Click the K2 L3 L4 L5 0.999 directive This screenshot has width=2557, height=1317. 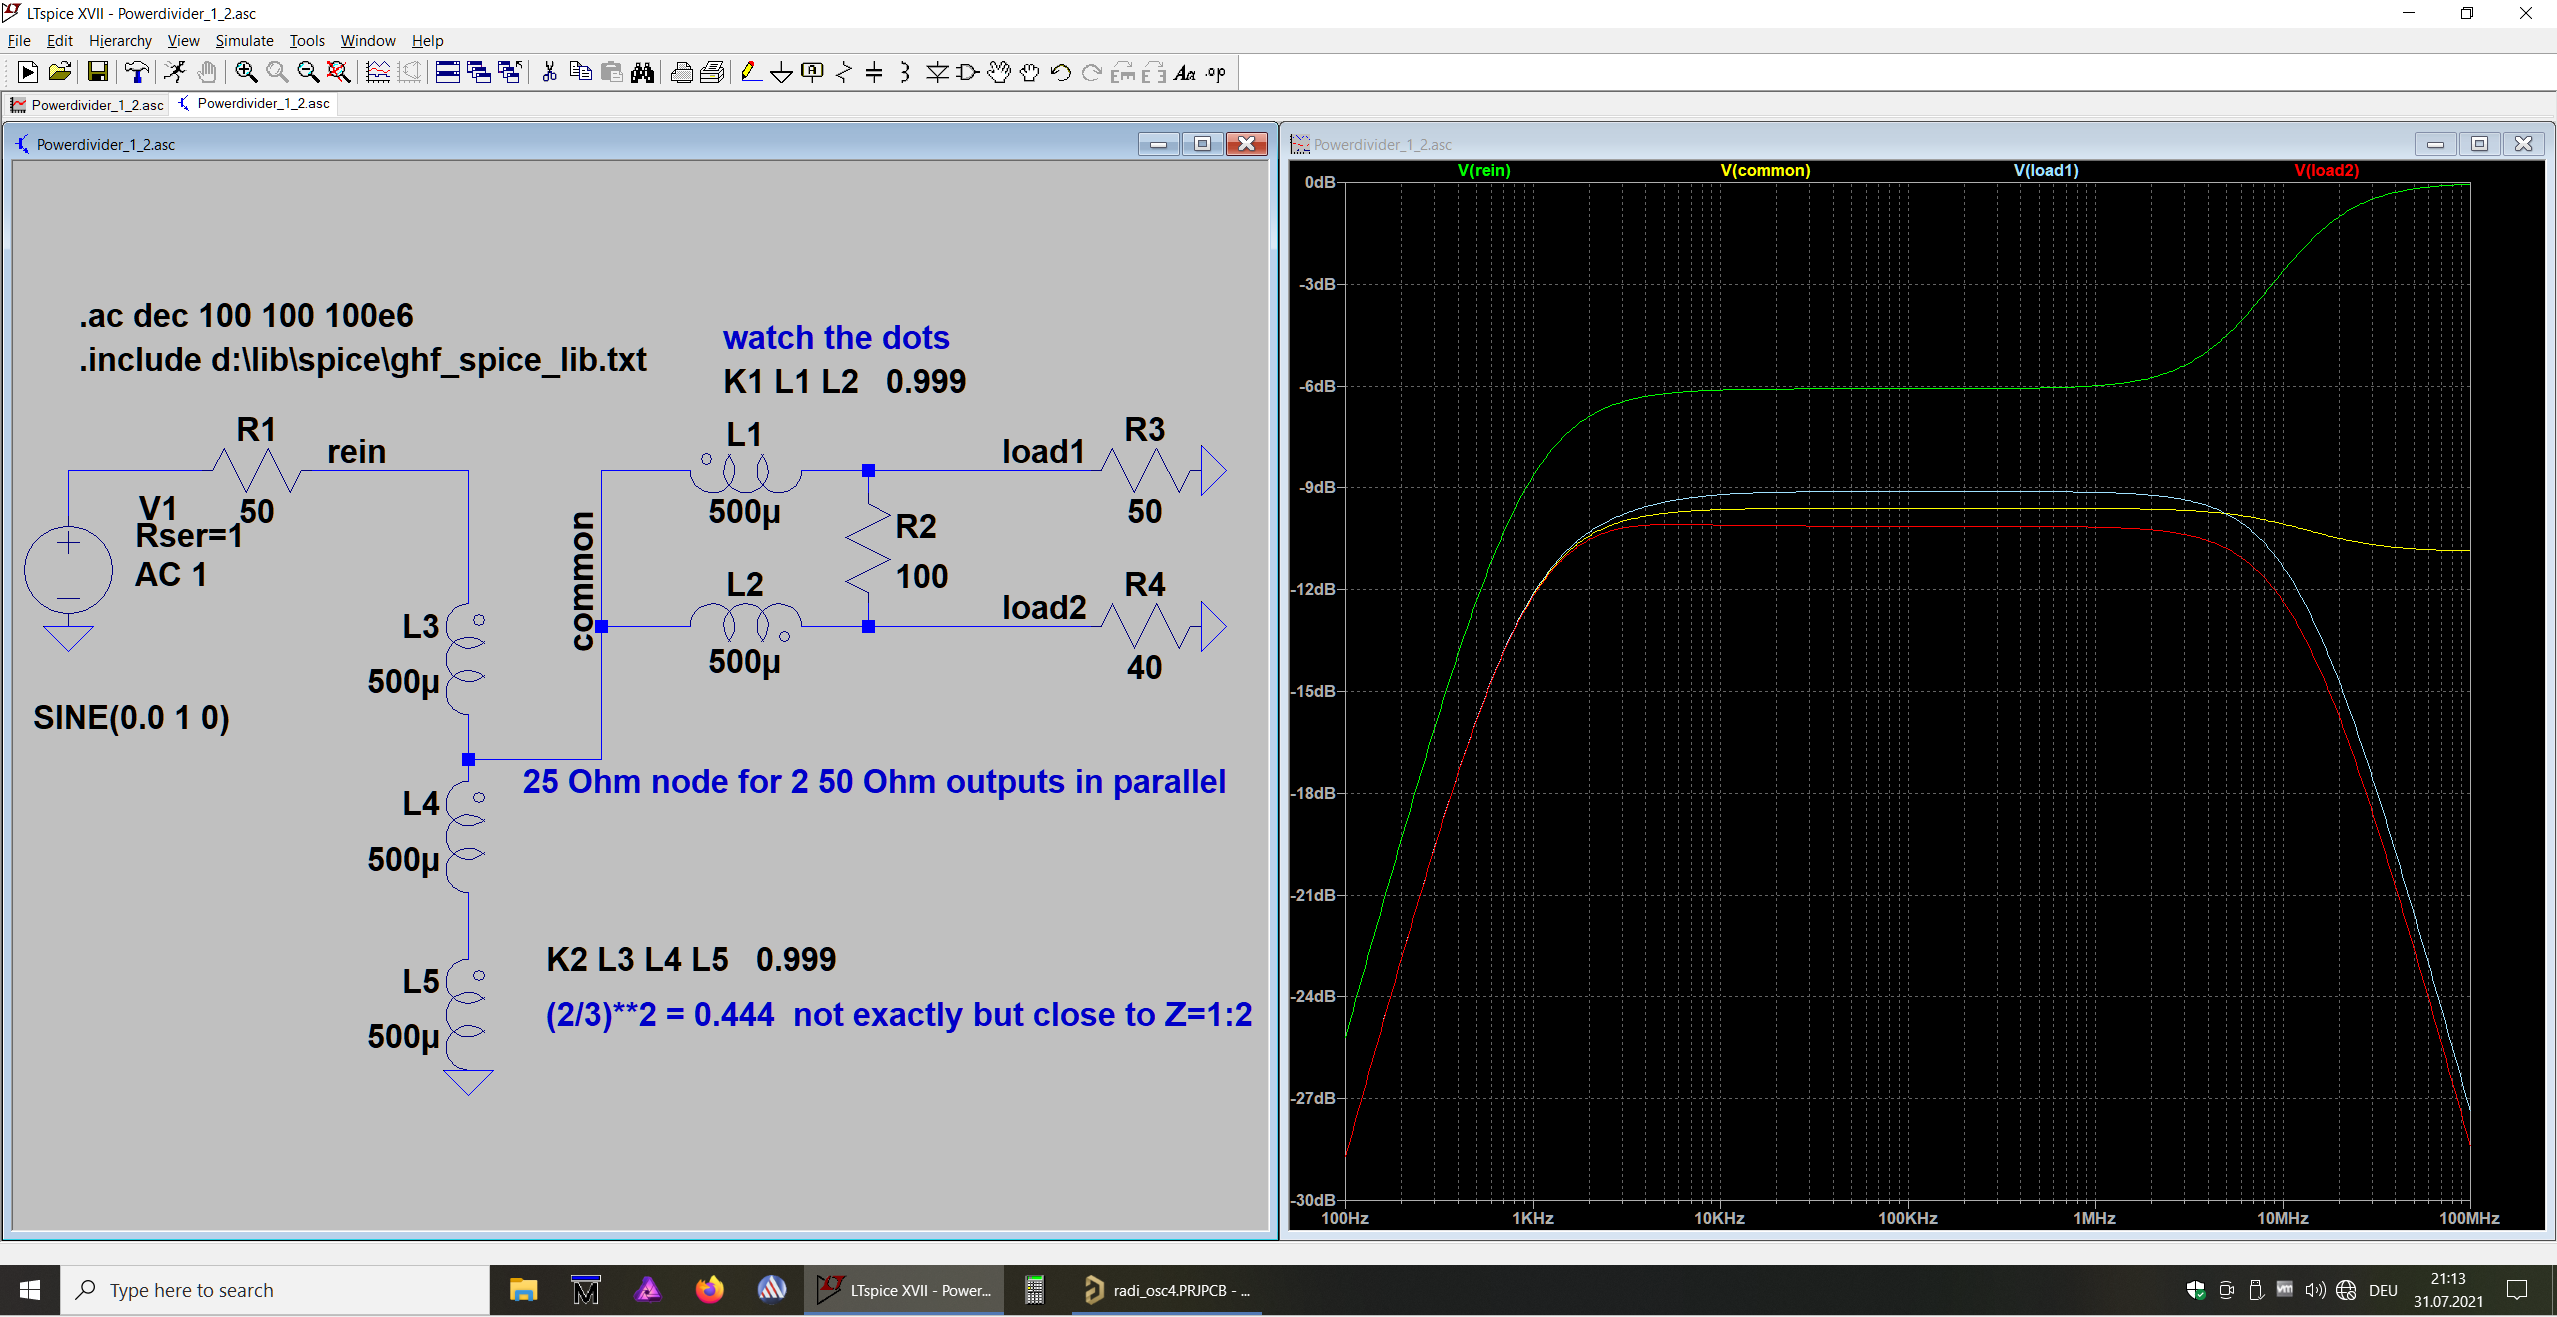691,959
